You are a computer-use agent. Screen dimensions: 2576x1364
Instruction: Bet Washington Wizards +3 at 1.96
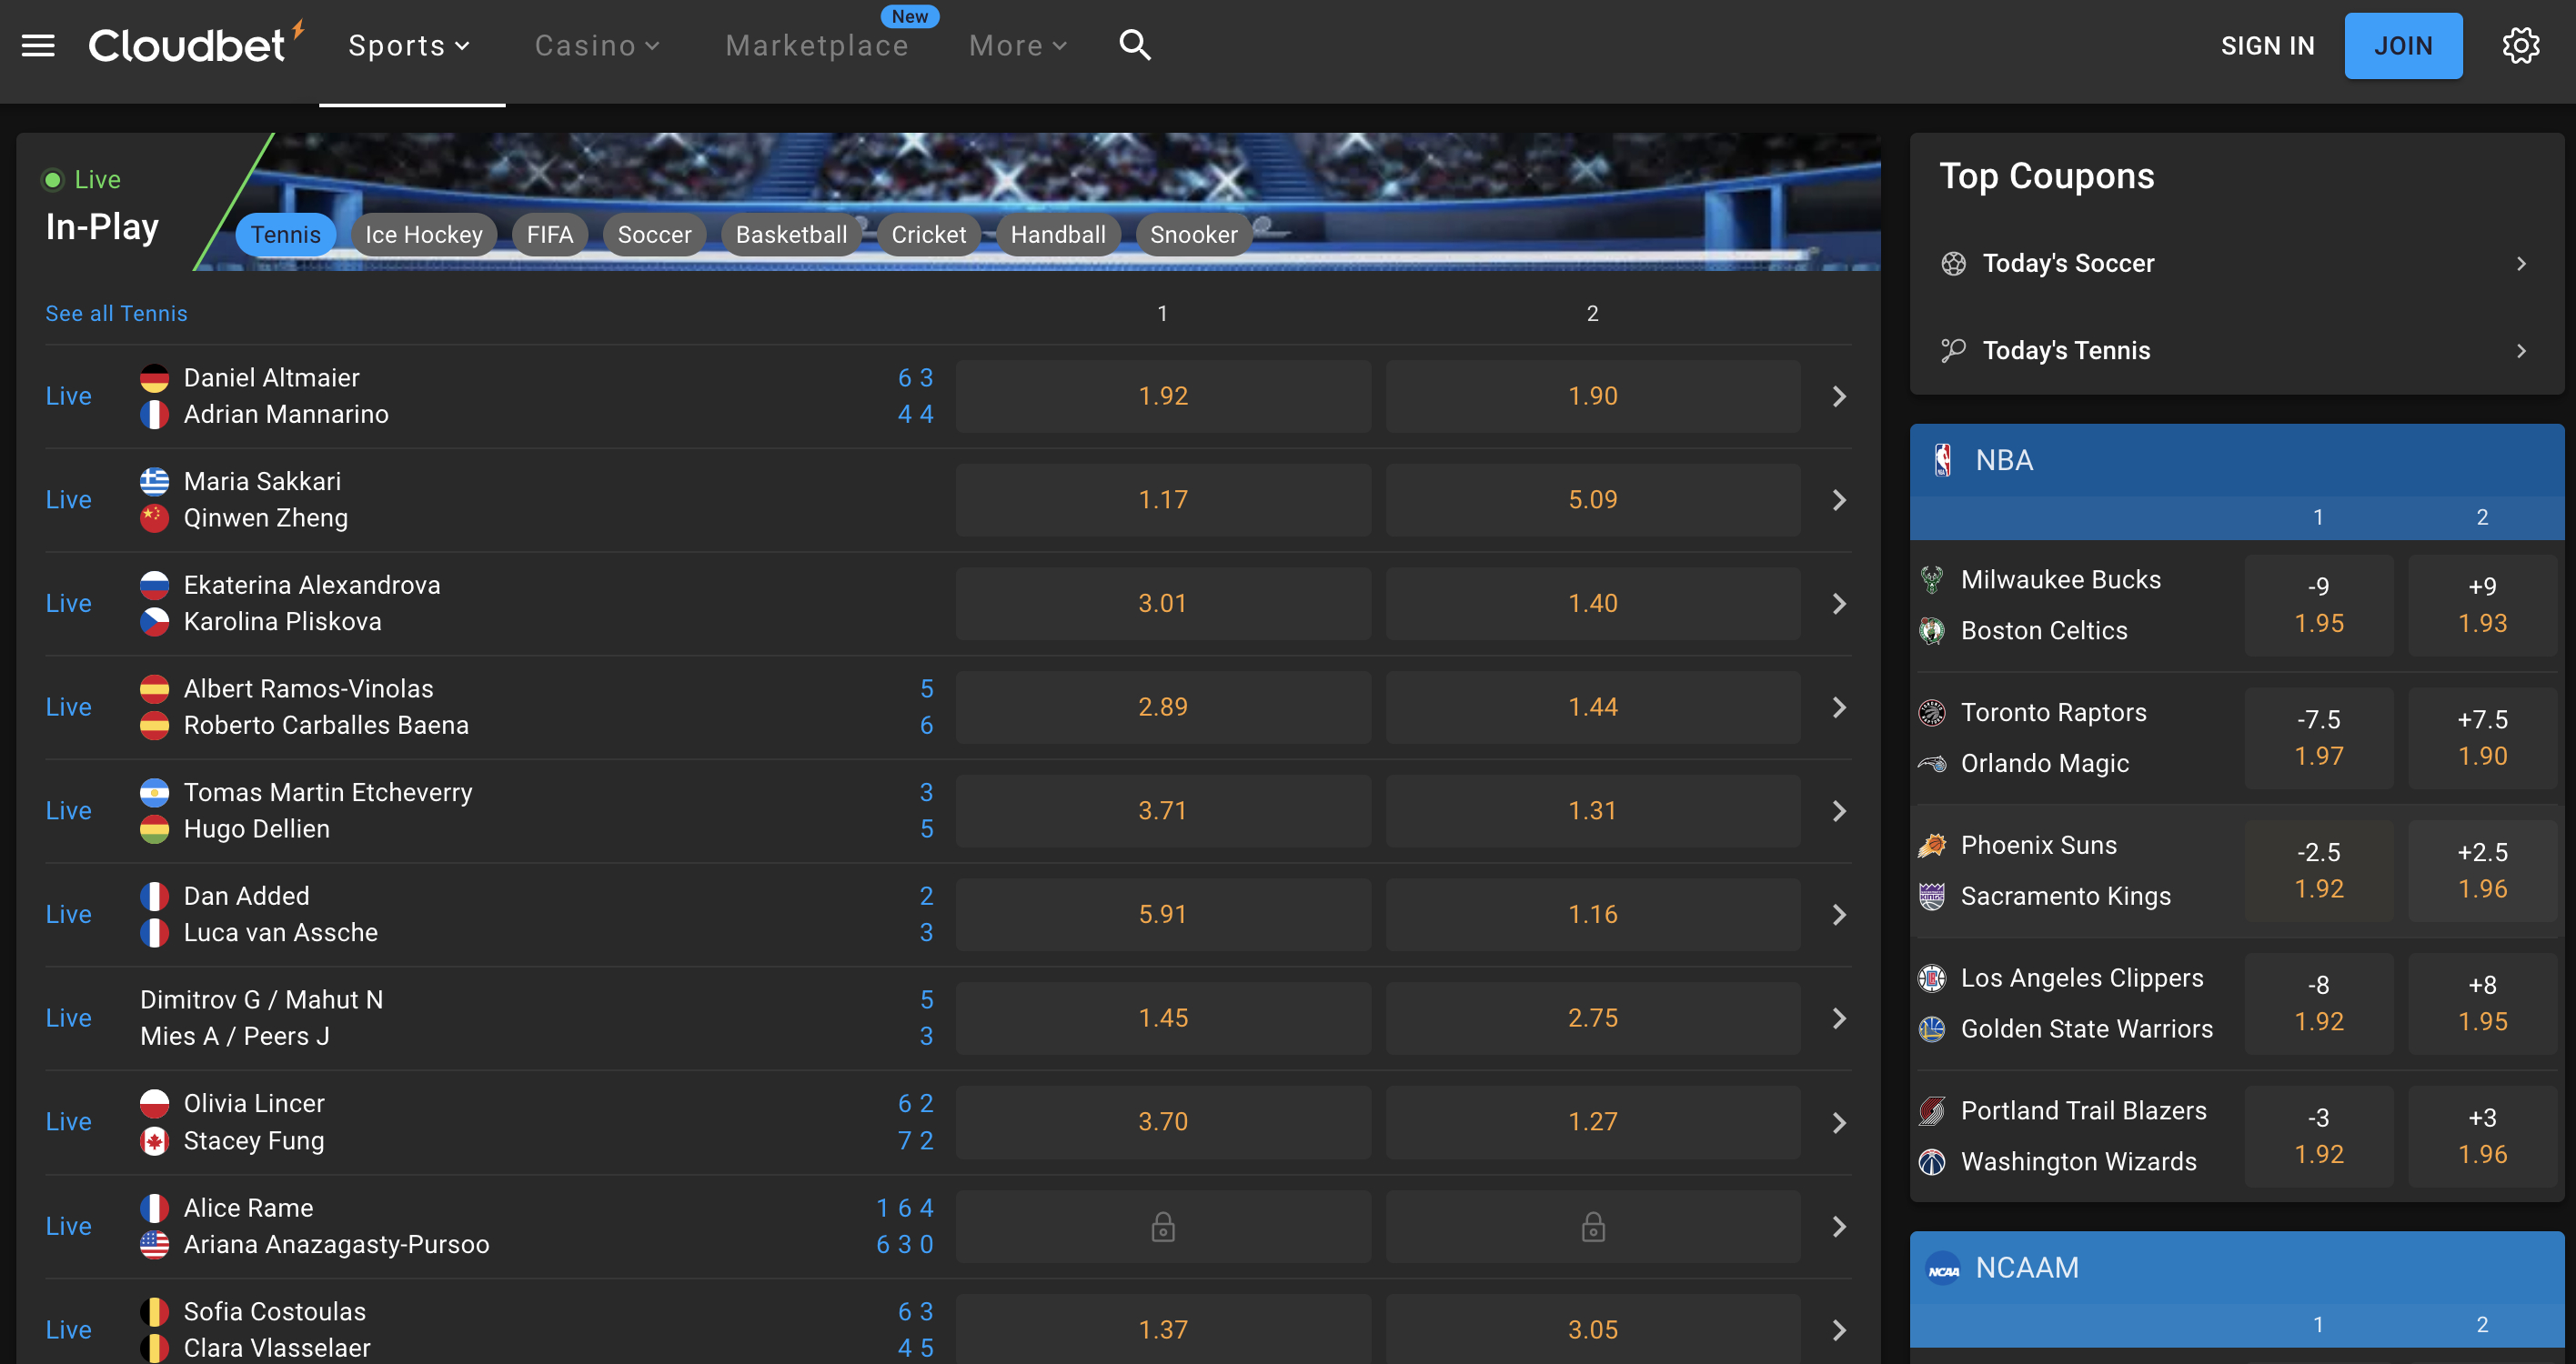click(2483, 1137)
